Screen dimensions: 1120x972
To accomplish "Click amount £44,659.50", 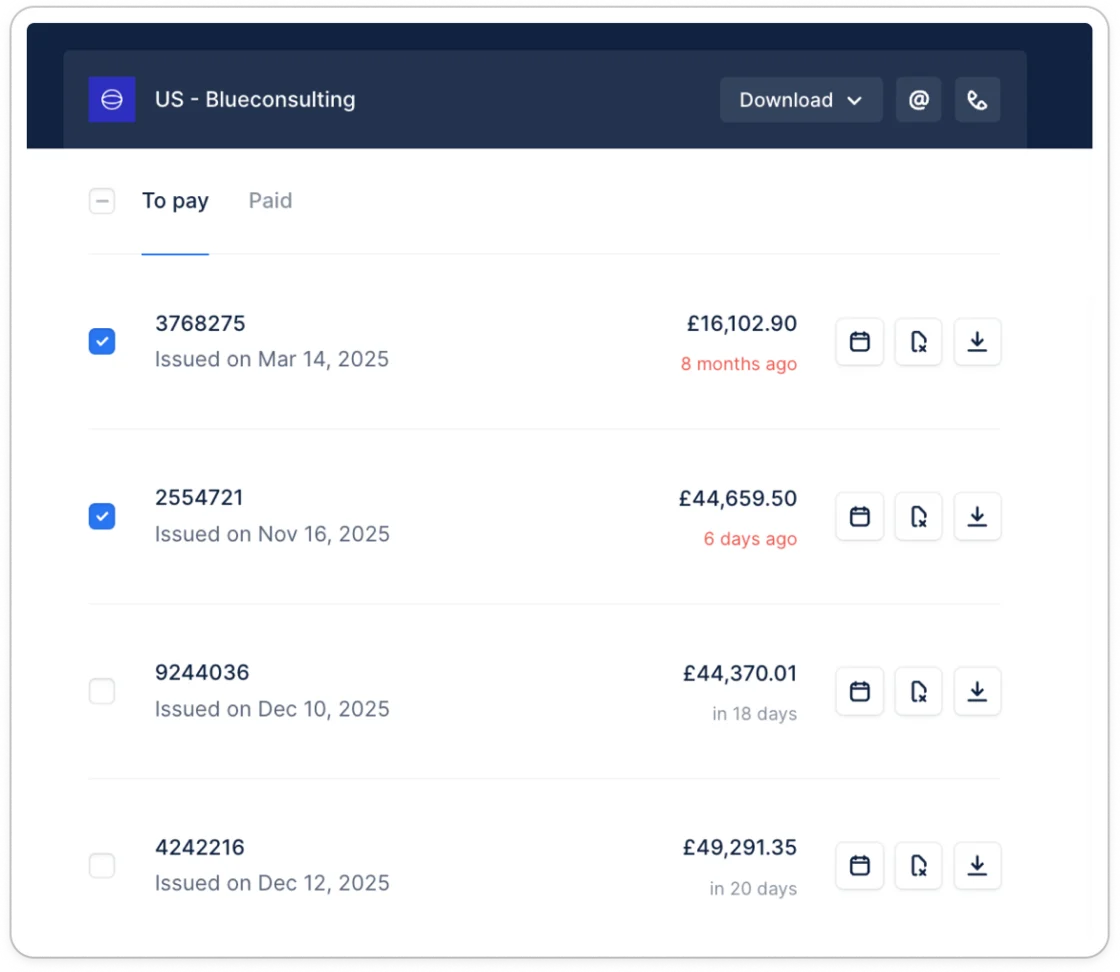I will point(737,498).
